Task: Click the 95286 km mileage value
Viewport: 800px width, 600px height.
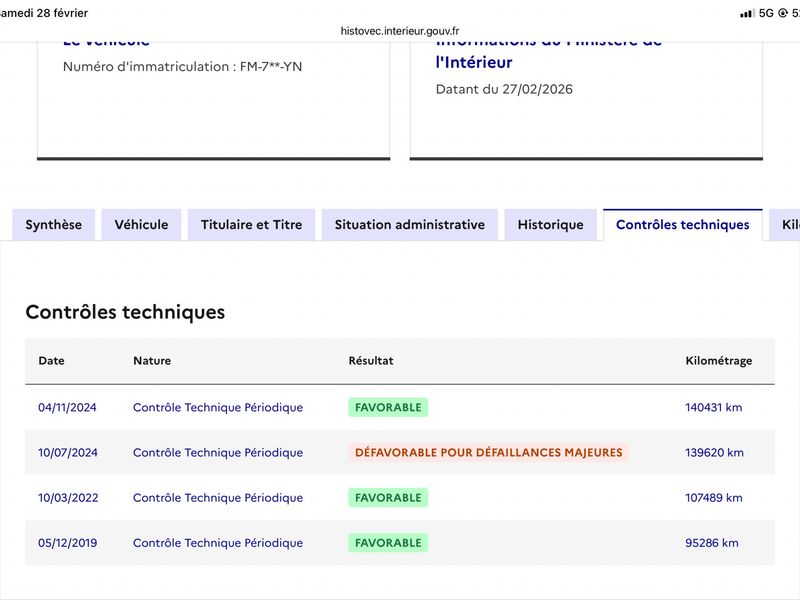Action: pyautogui.click(x=711, y=543)
